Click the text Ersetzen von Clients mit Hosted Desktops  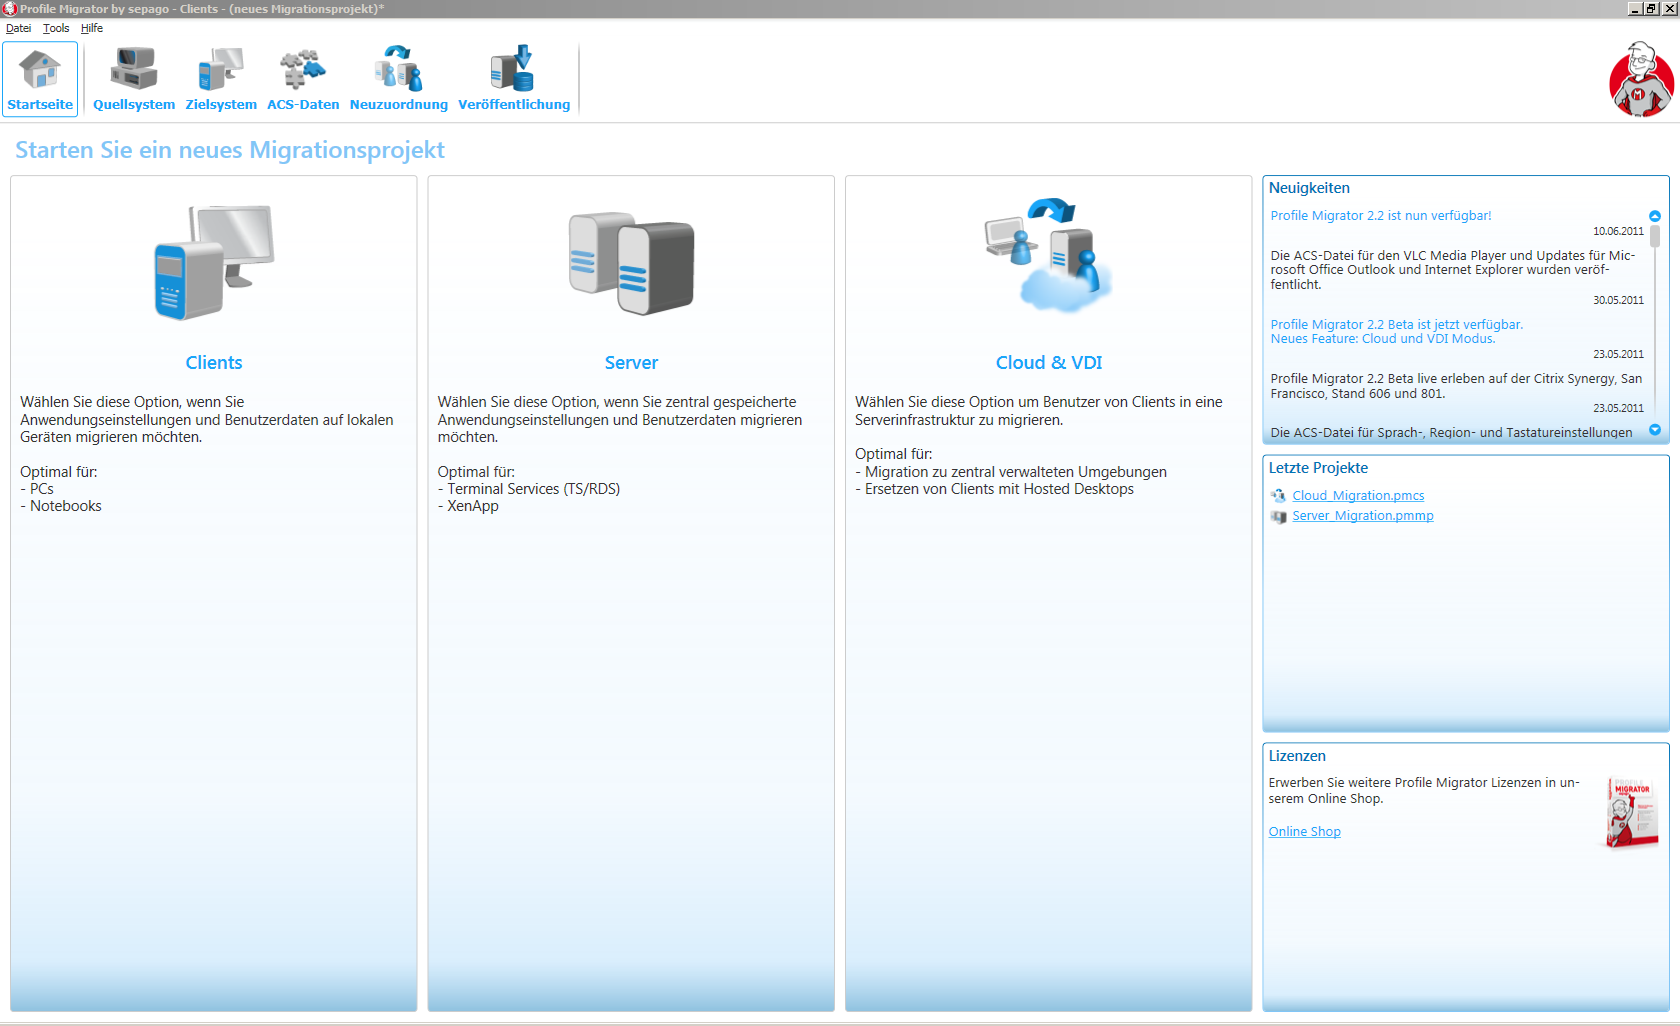click(x=999, y=489)
